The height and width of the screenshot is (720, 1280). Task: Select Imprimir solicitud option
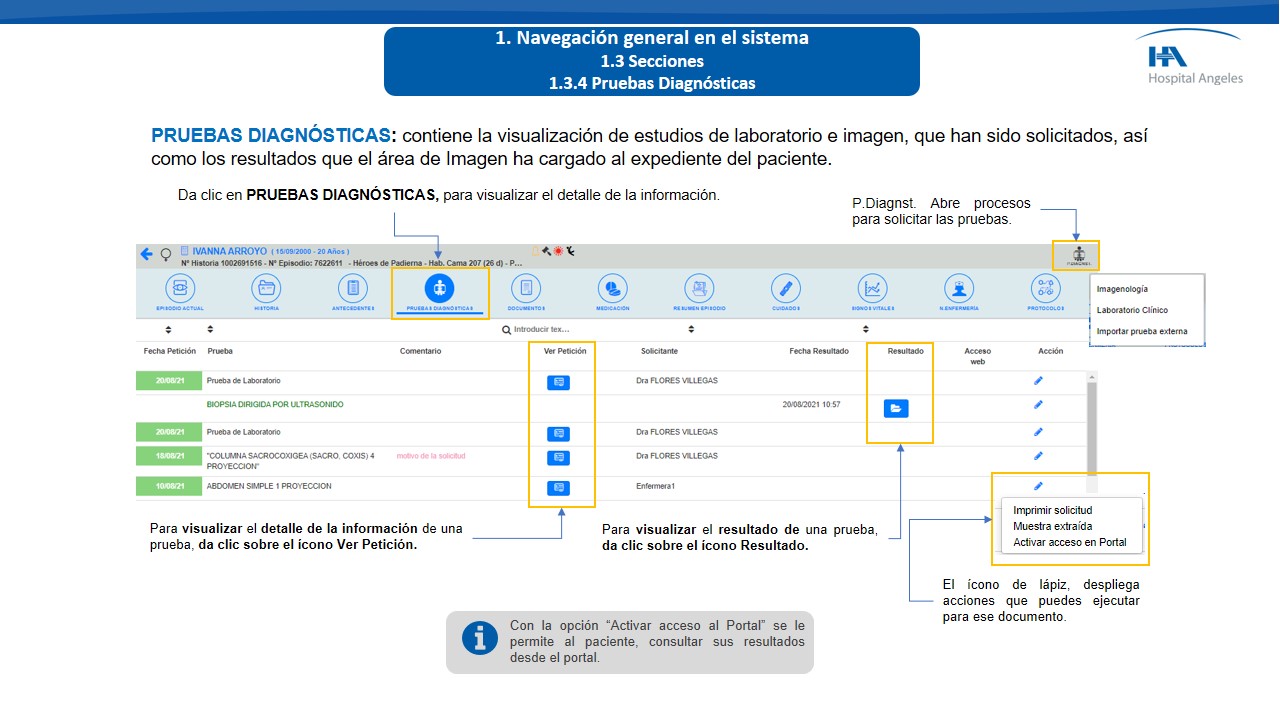[1052, 510]
